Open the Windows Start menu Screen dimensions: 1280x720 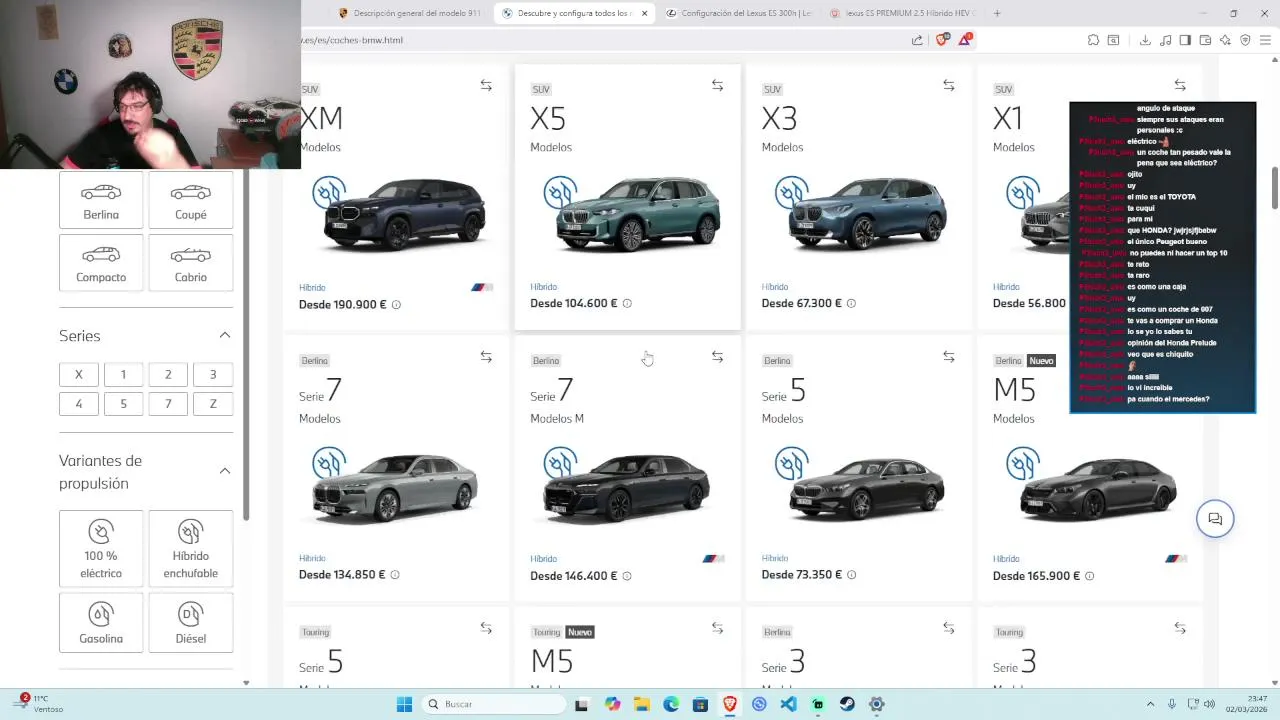click(x=404, y=704)
